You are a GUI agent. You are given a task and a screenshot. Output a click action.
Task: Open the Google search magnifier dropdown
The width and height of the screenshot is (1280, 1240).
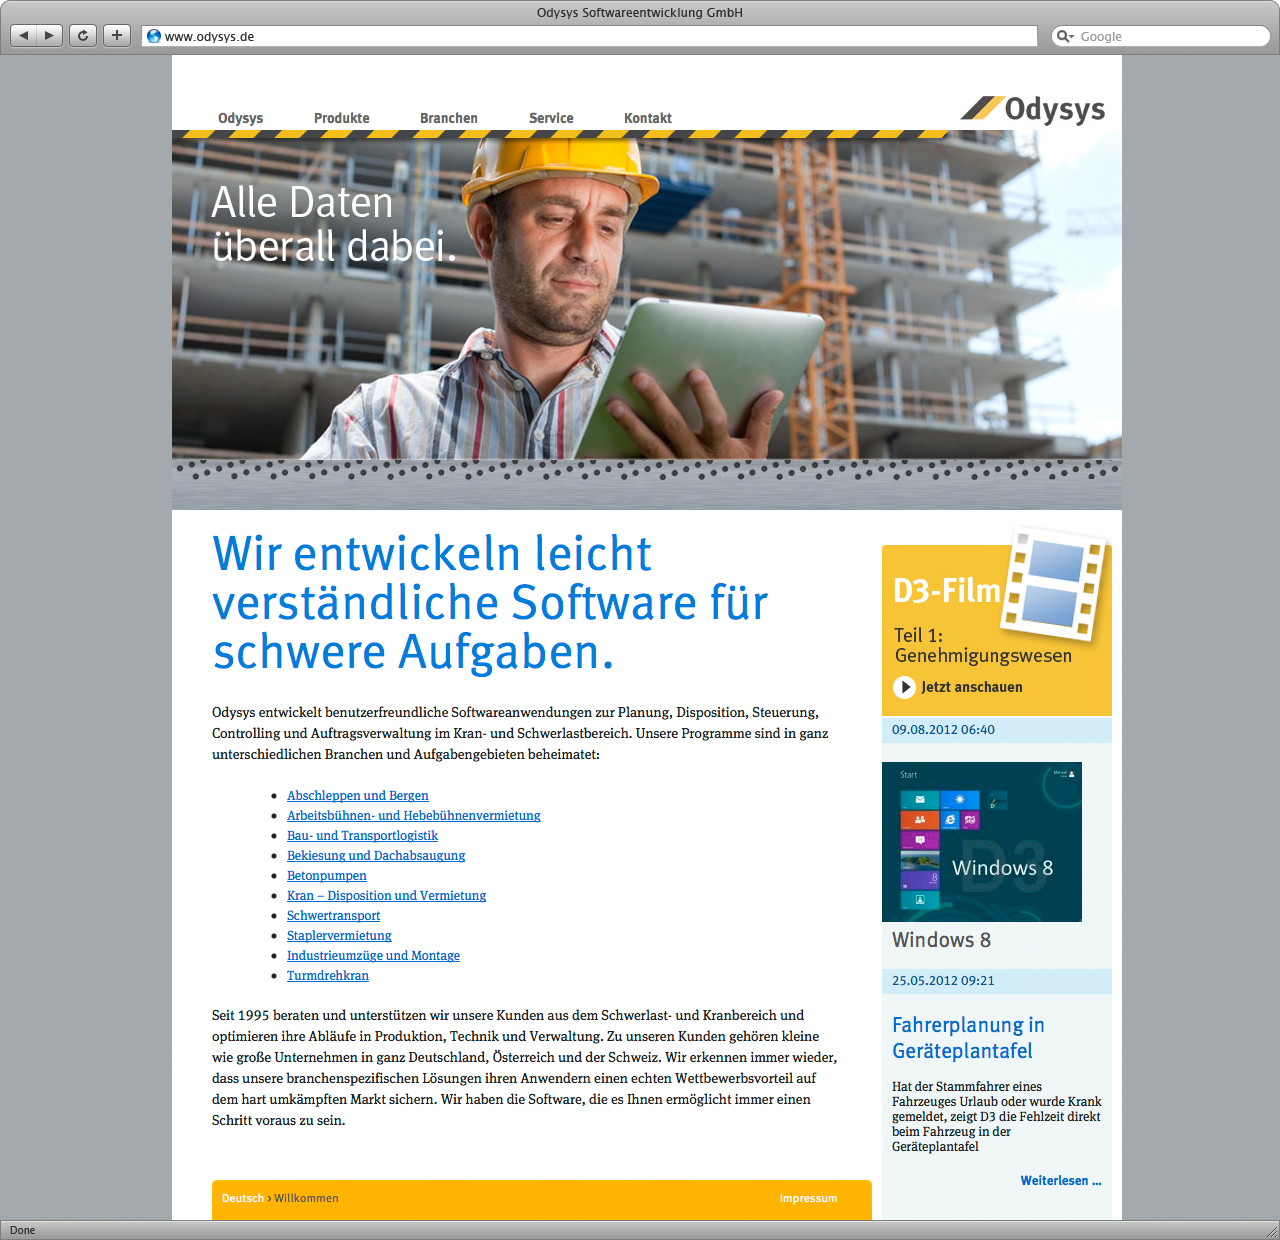point(1065,36)
